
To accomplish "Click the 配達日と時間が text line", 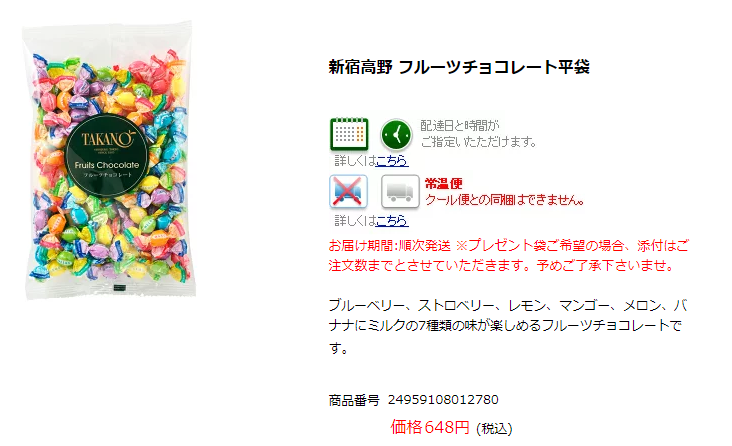I will (x=460, y=126).
